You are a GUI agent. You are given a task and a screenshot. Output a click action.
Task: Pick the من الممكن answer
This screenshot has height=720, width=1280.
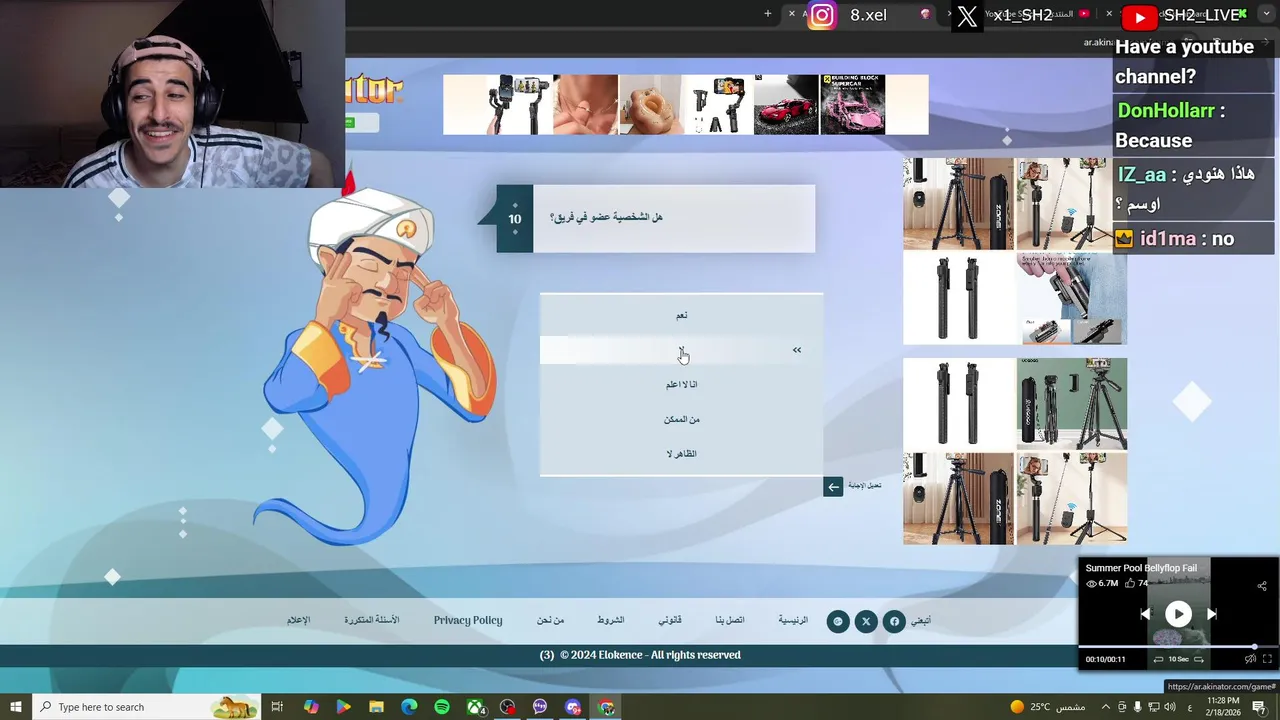[681, 419]
